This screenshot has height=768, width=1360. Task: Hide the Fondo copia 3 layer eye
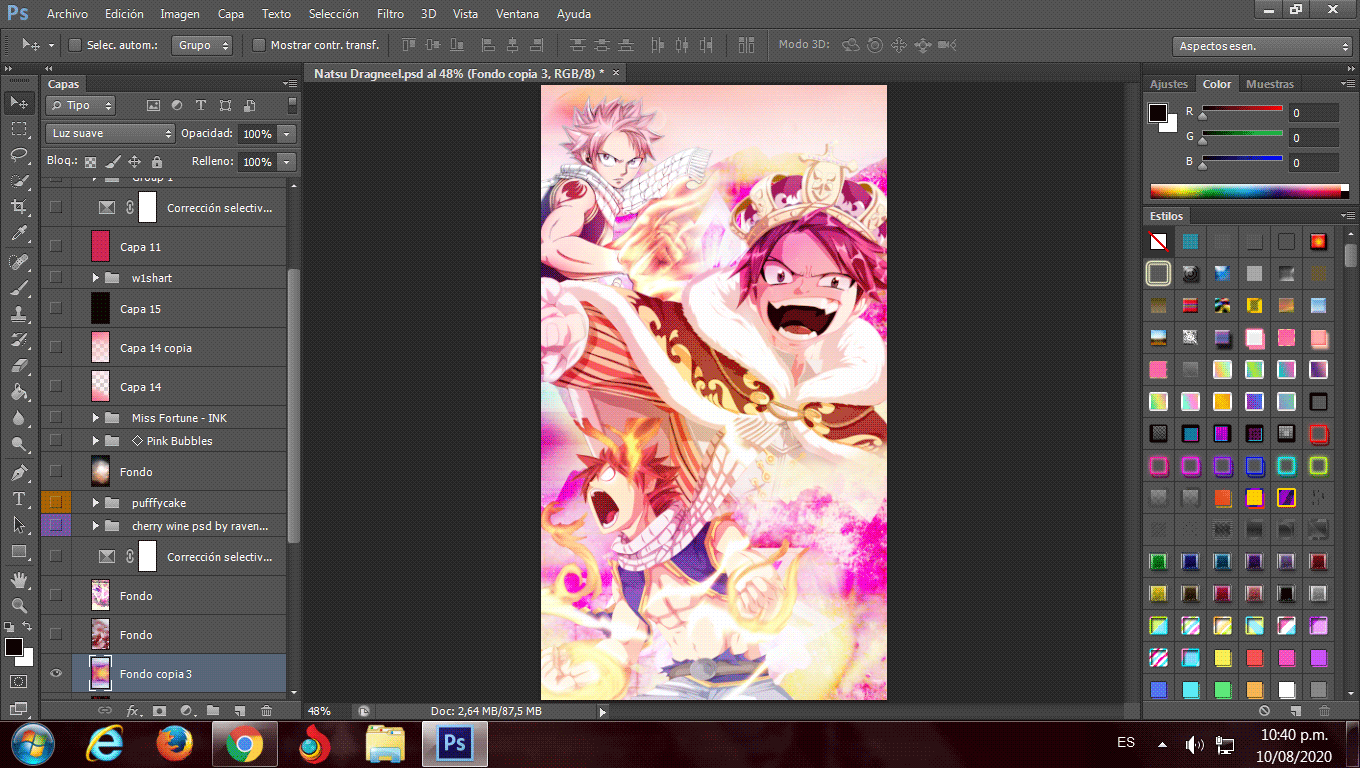pyautogui.click(x=56, y=674)
